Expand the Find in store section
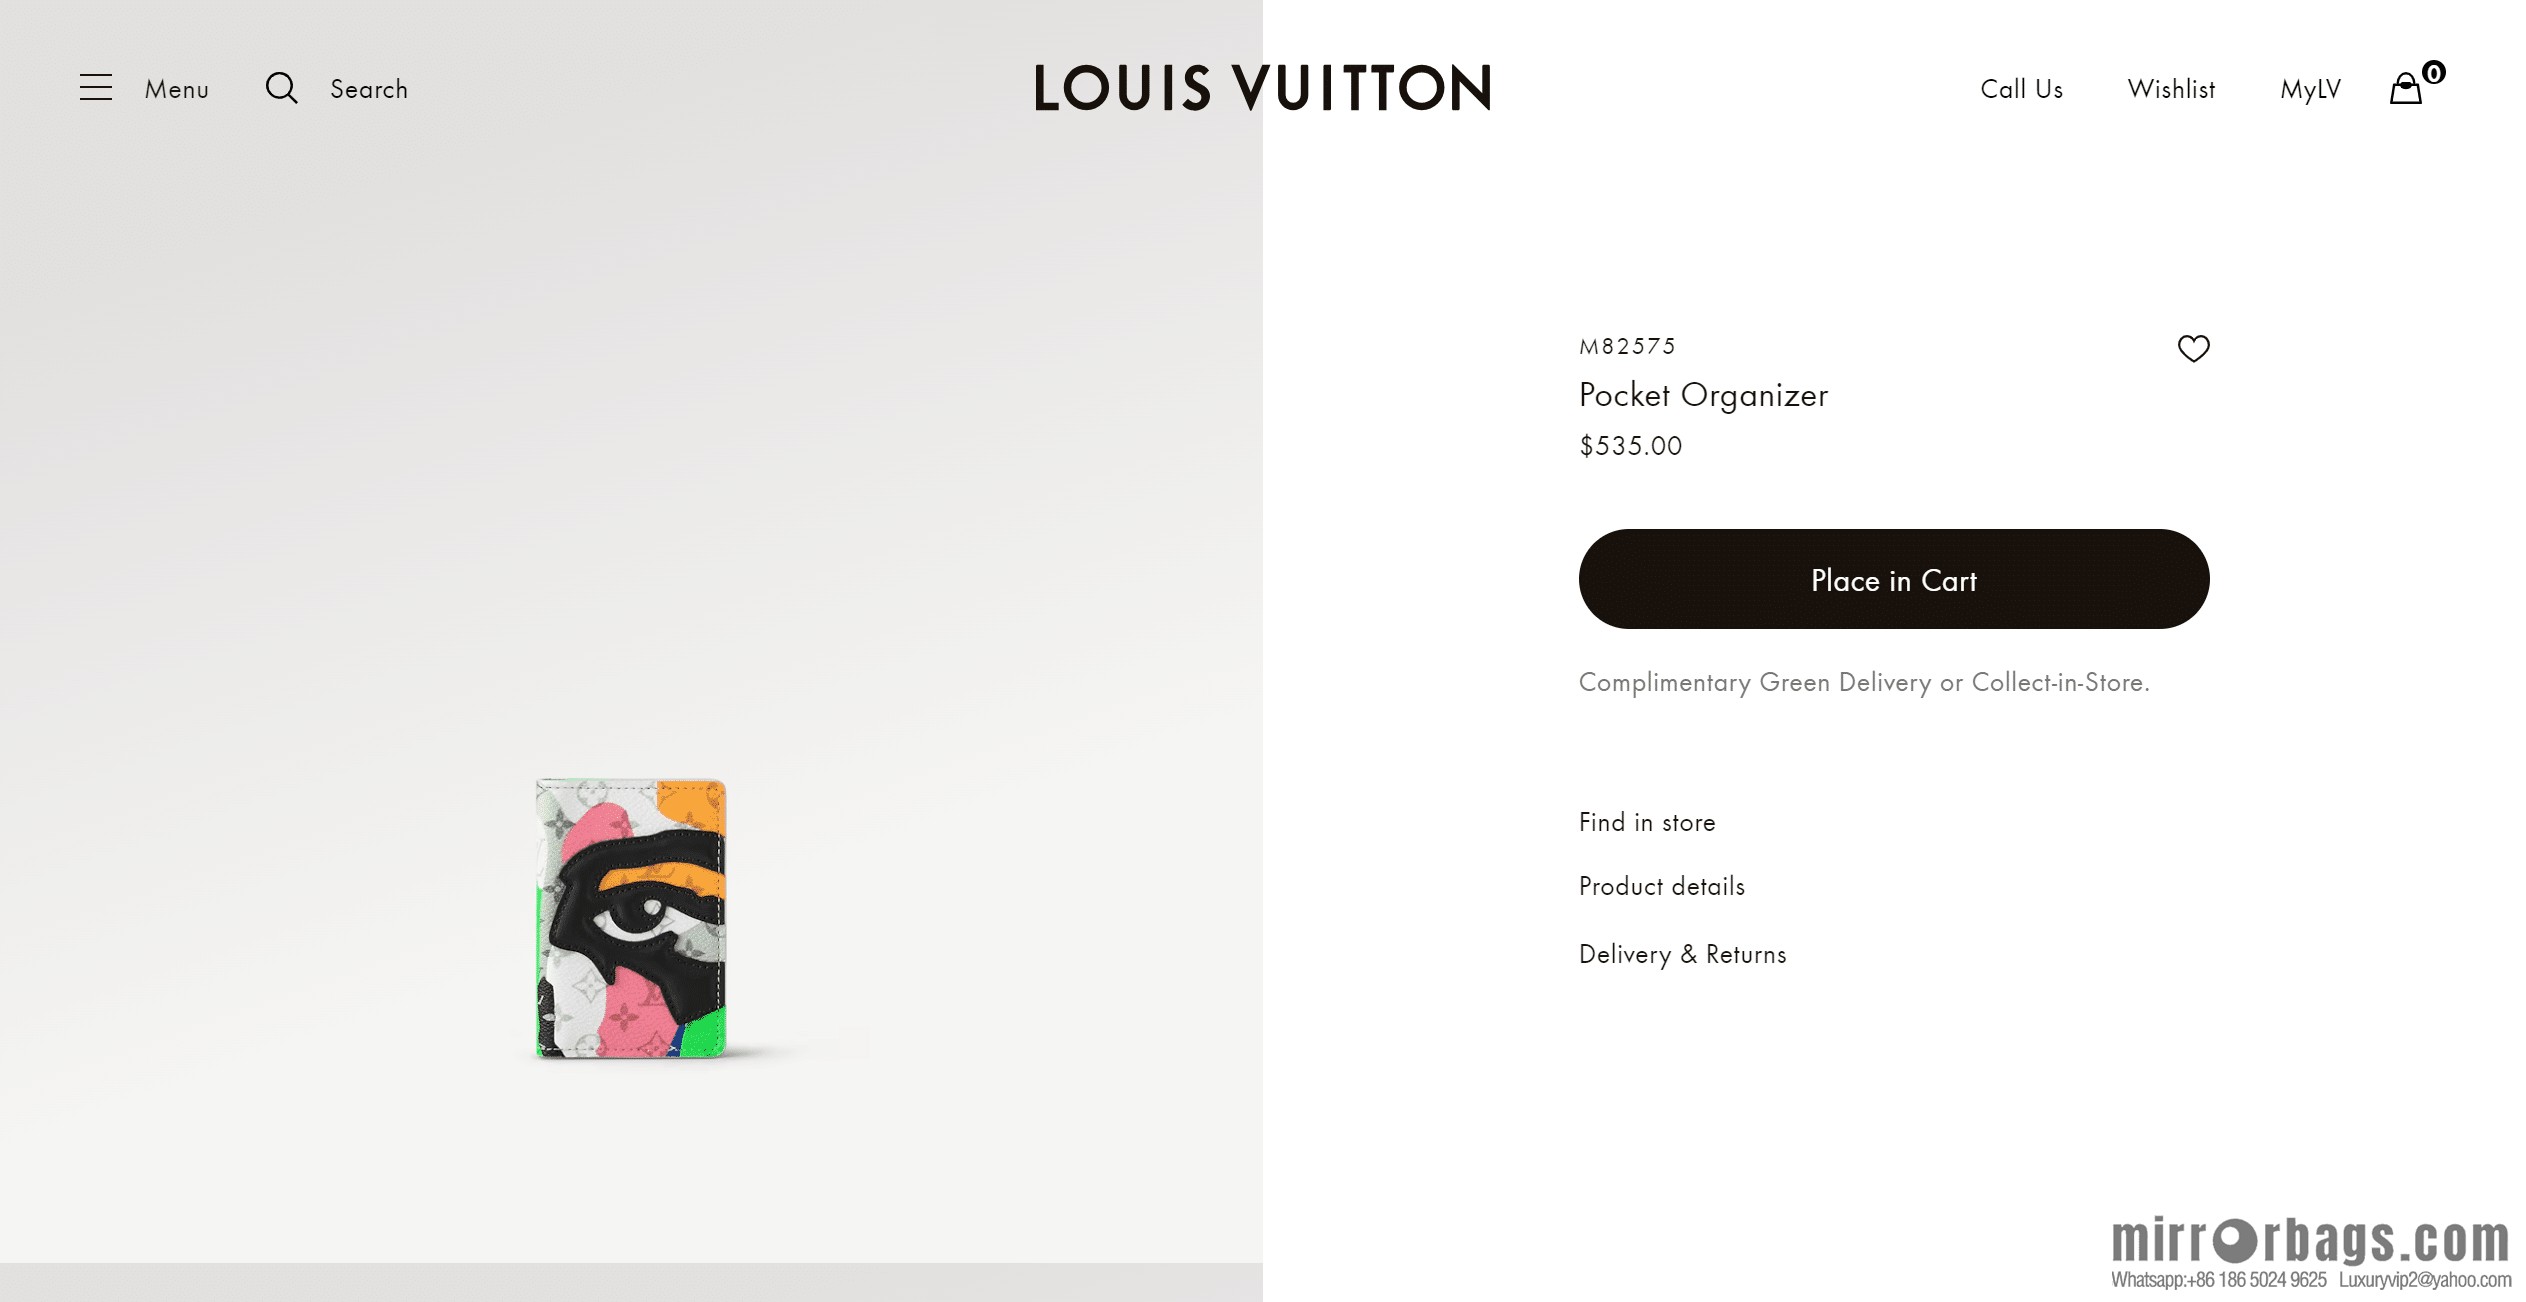Image resolution: width=2526 pixels, height=1302 pixels. click(x=1647, y=822)
